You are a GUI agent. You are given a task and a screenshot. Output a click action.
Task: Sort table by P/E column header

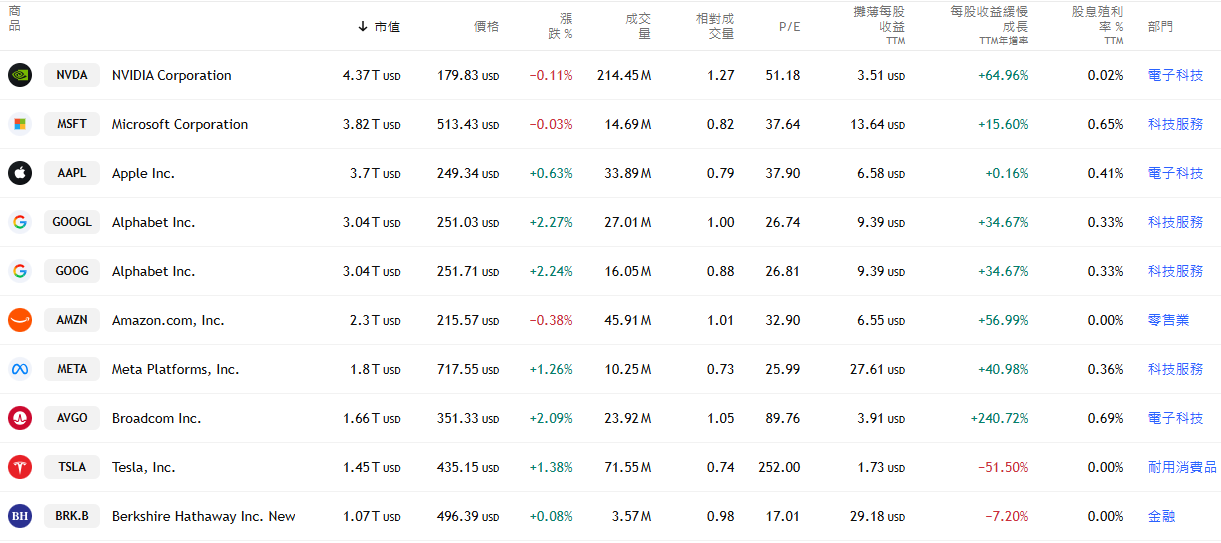pos(789,27)
